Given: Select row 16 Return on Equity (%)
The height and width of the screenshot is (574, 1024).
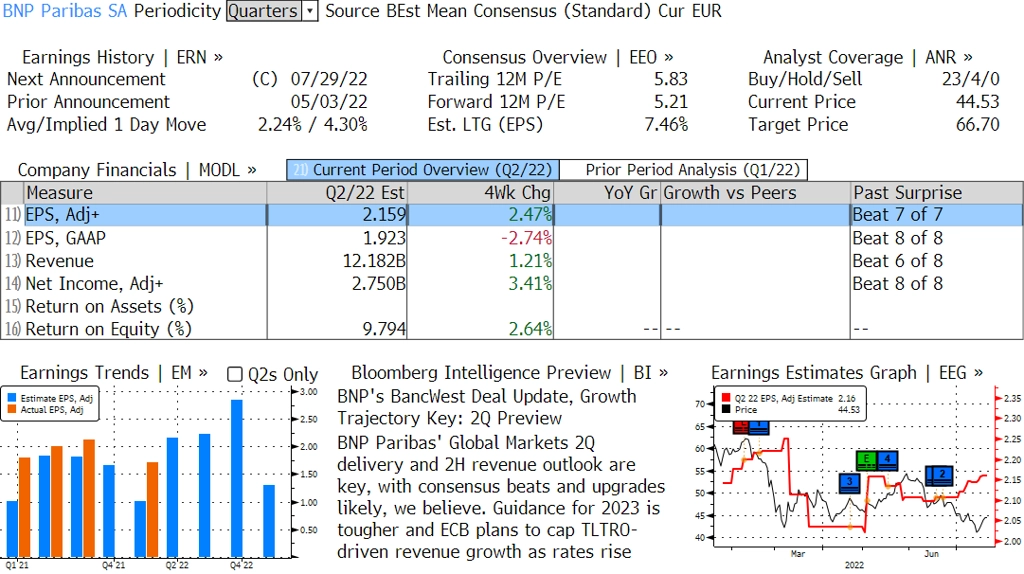Looking at the screenshot, I should 511,328.
